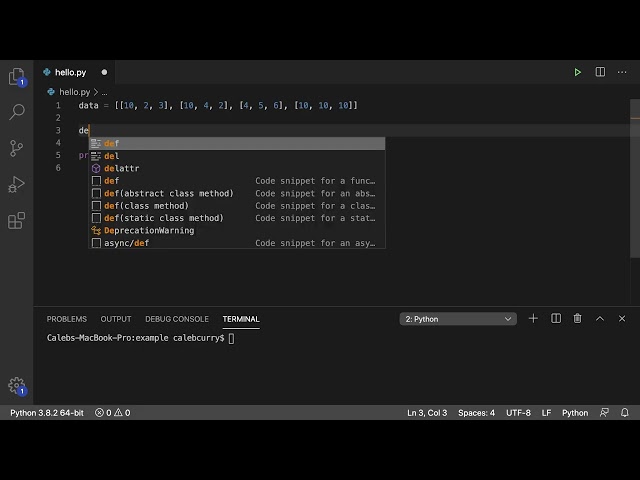Click line 1 data list code
640x480 pixels.
218,105
